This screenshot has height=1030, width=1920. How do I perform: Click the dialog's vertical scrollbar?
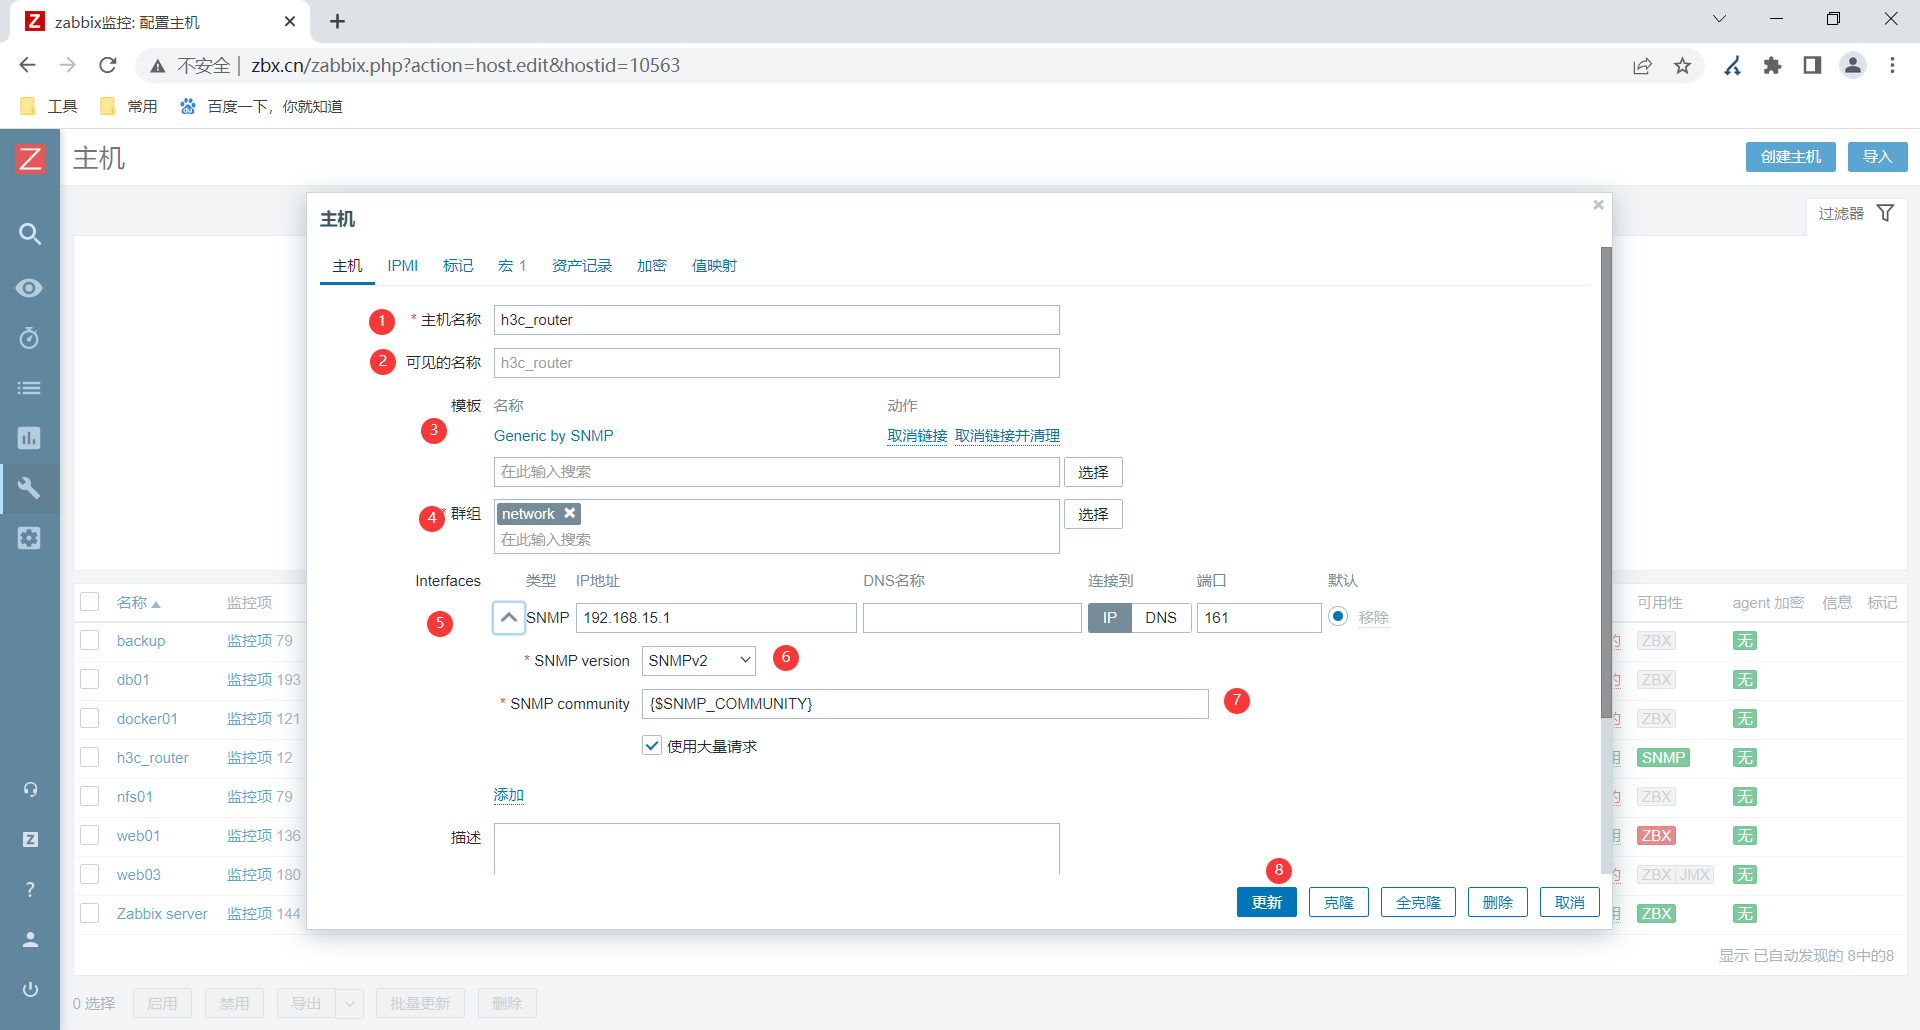tap(1606, 482)
